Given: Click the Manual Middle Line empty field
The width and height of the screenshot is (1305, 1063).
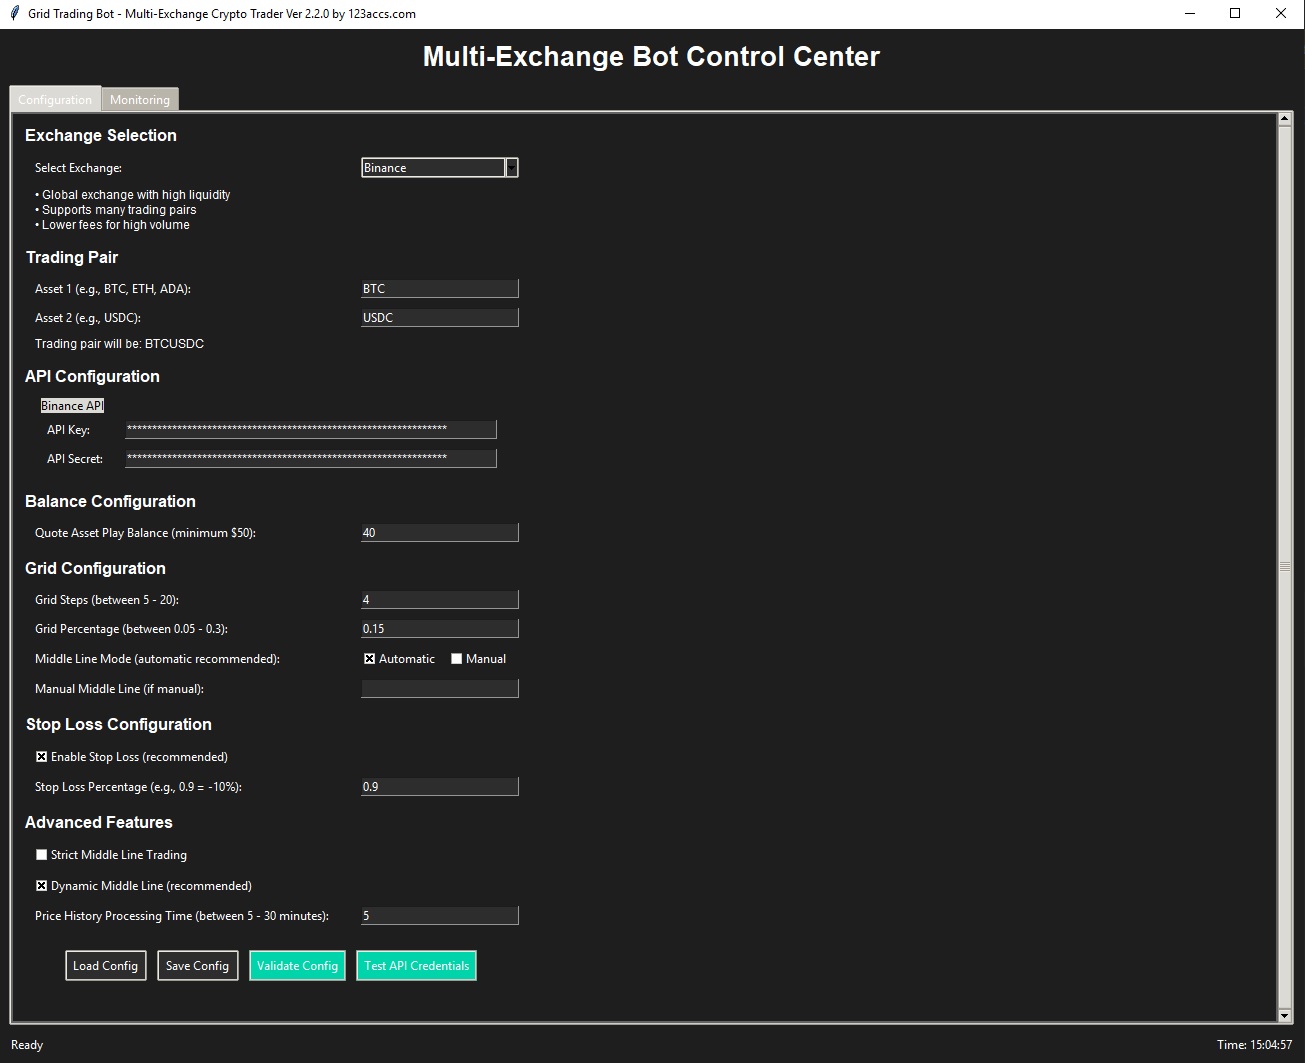Looking at the screenshot, I should point(440,689).
